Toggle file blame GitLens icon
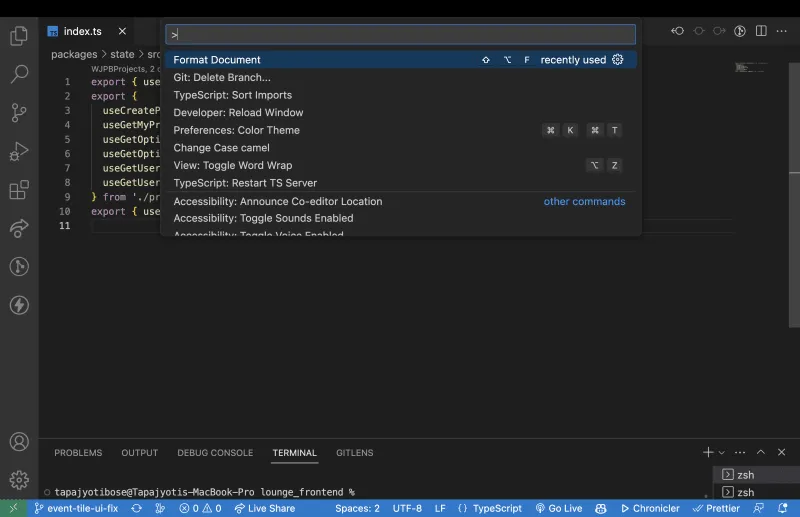 point(740,31)
